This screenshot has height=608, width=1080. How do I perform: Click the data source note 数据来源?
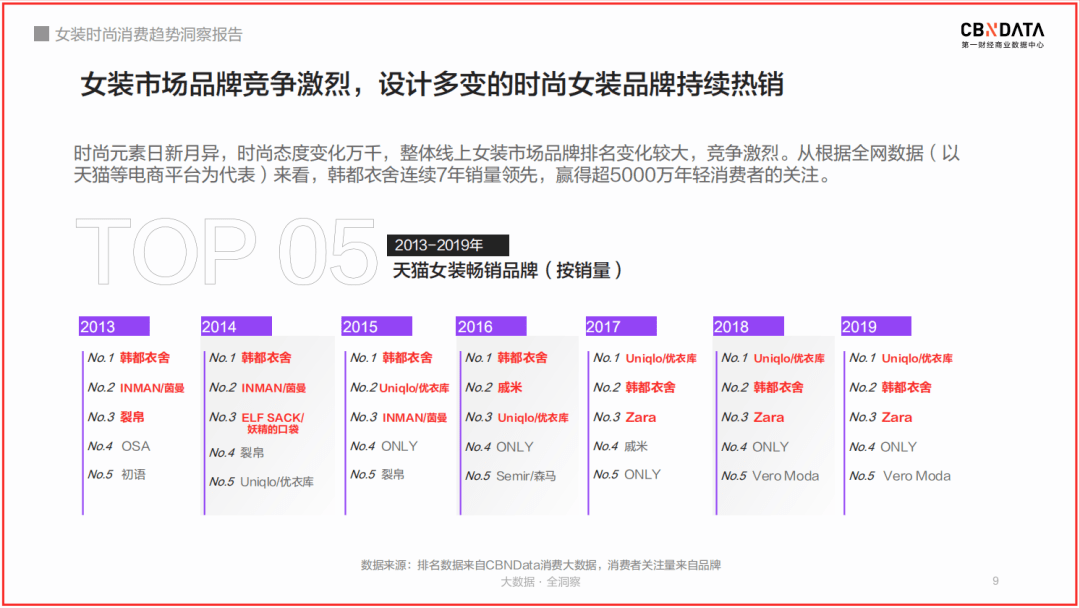(541, 565)
